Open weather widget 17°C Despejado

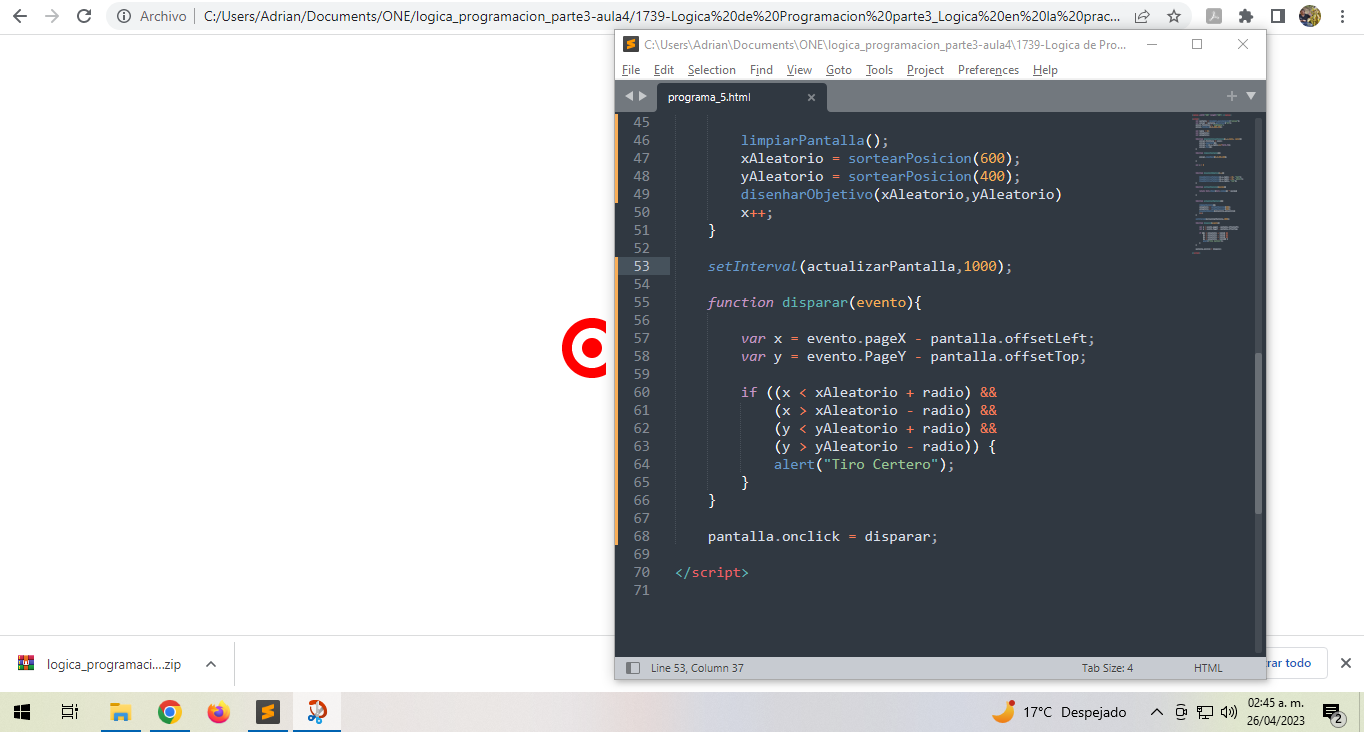pyautogui.click(x=1059, y=712)
